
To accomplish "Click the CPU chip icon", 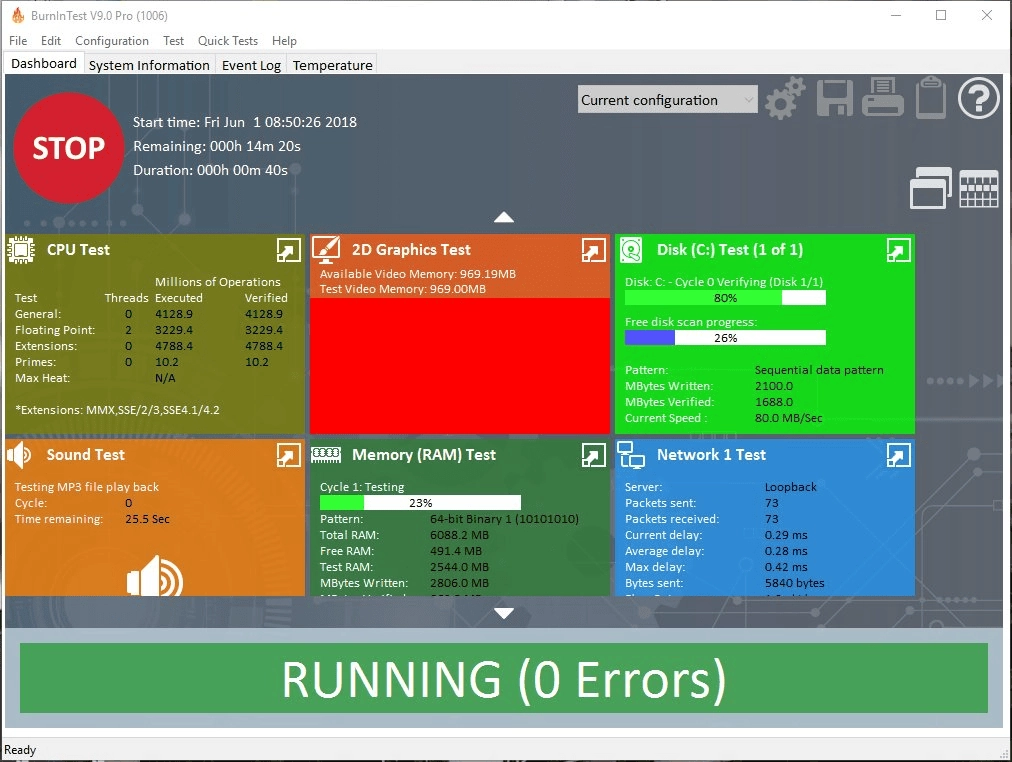I will [x=21, y=250].
